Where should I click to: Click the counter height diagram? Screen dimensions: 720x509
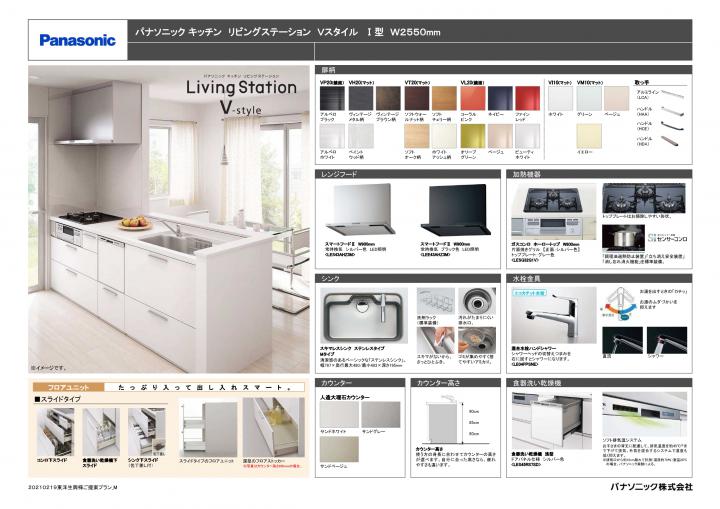point(452,420)
